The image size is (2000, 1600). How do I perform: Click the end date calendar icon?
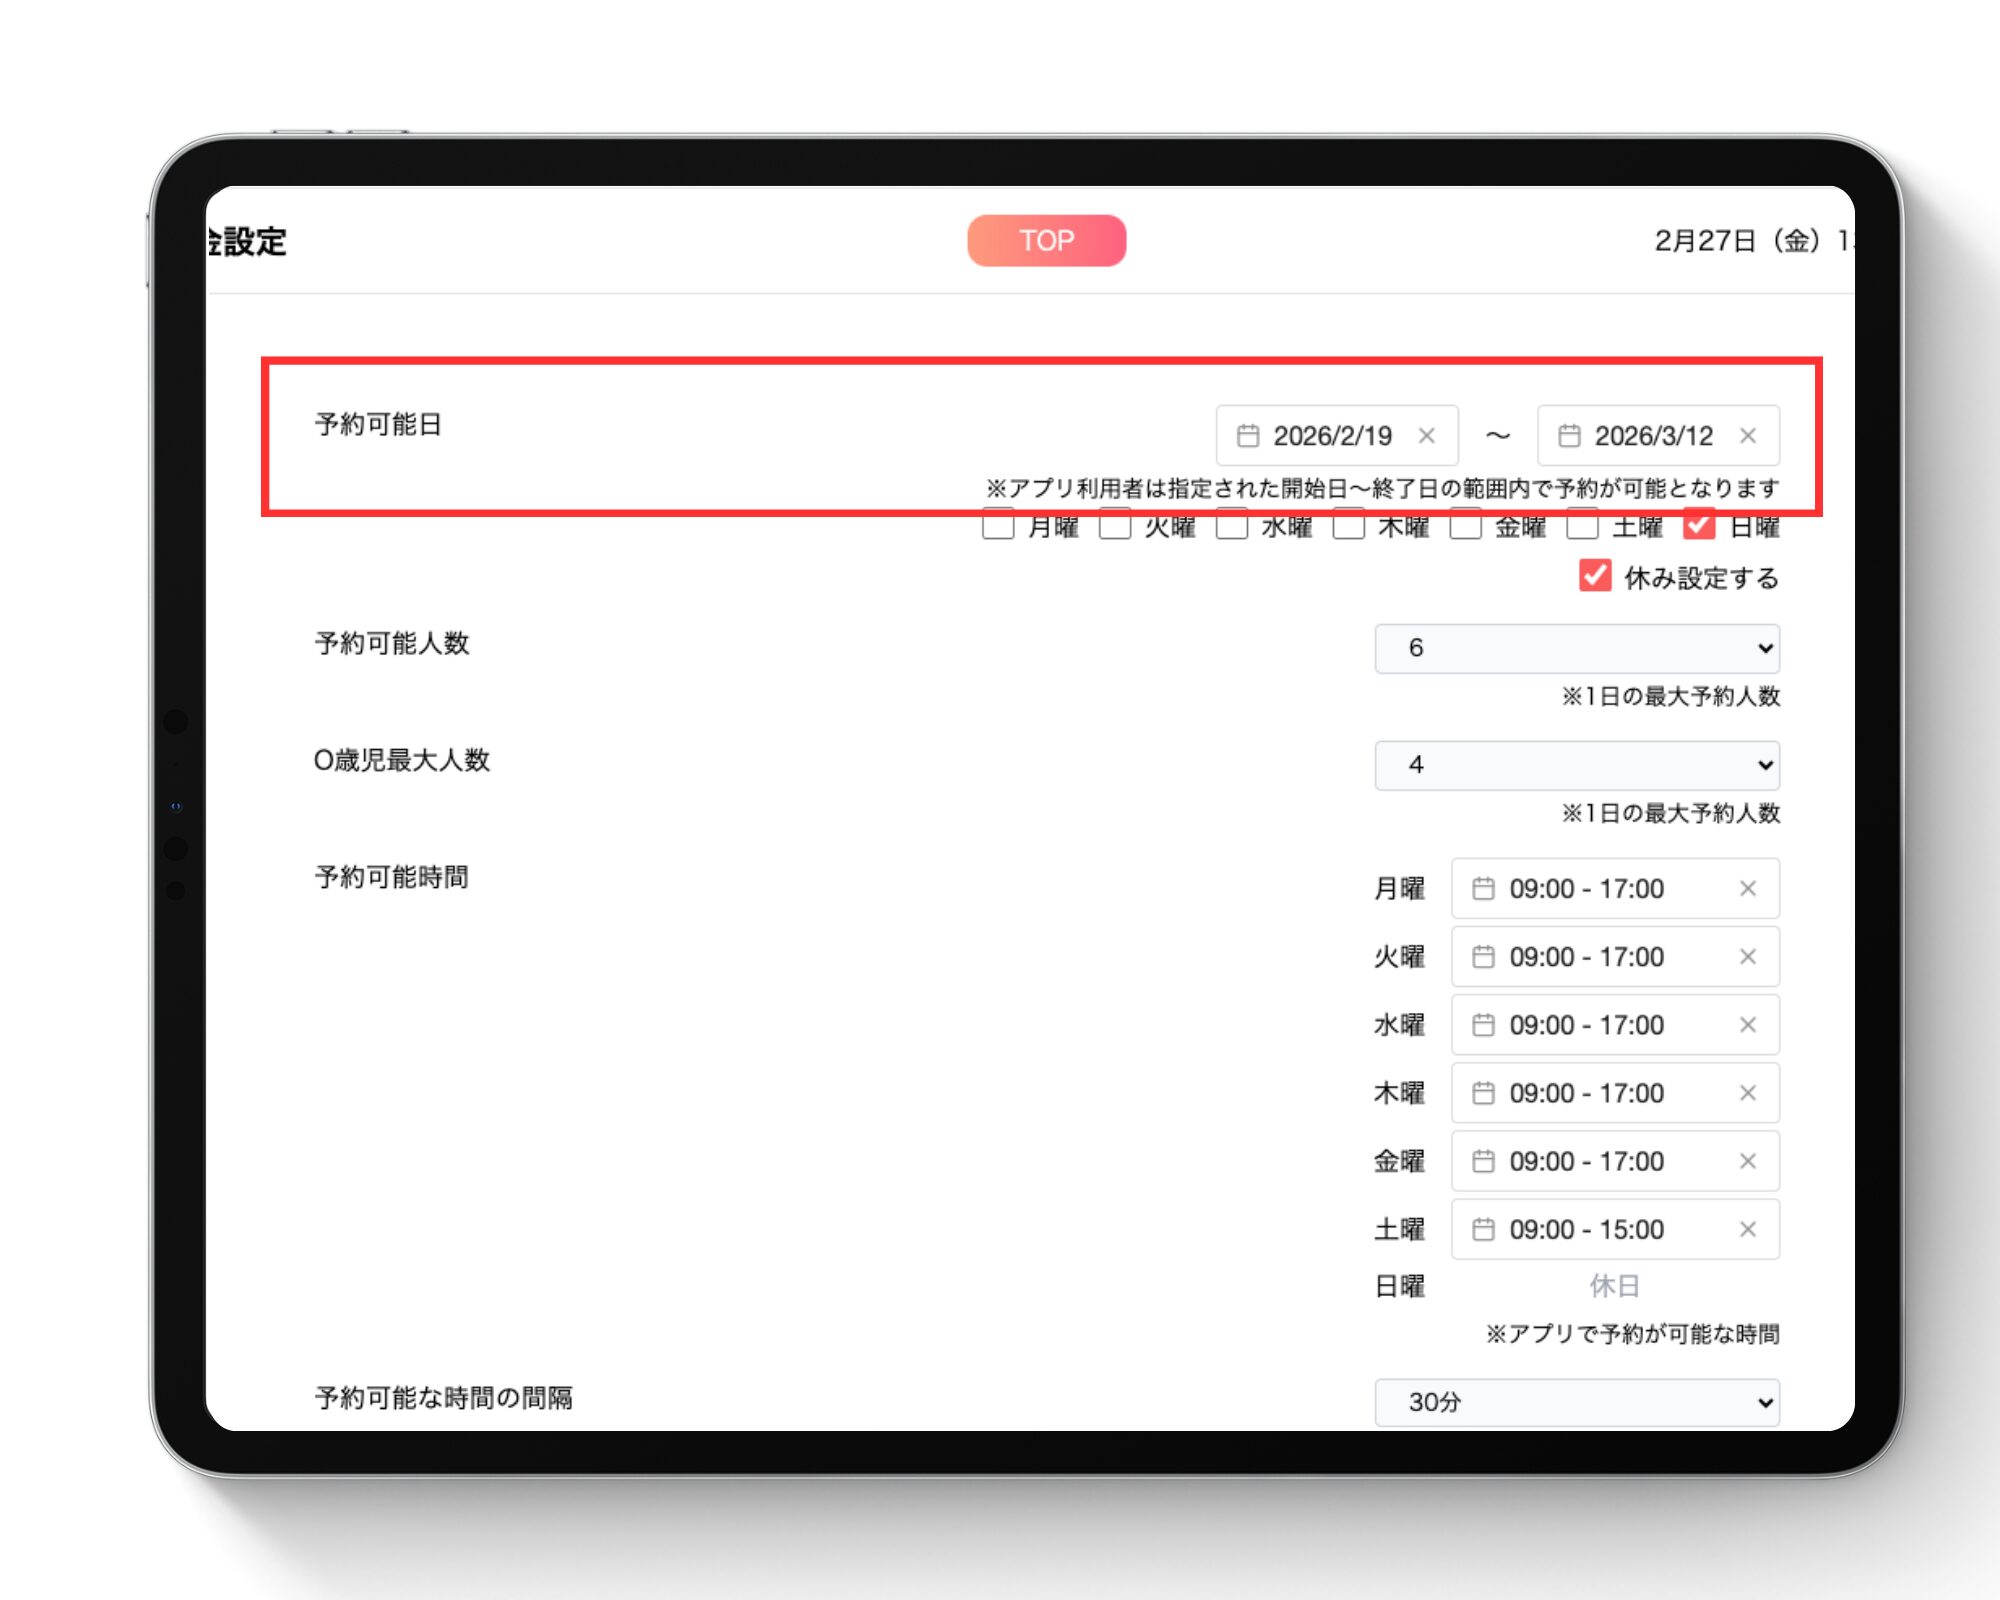[x=1569, y=436]
